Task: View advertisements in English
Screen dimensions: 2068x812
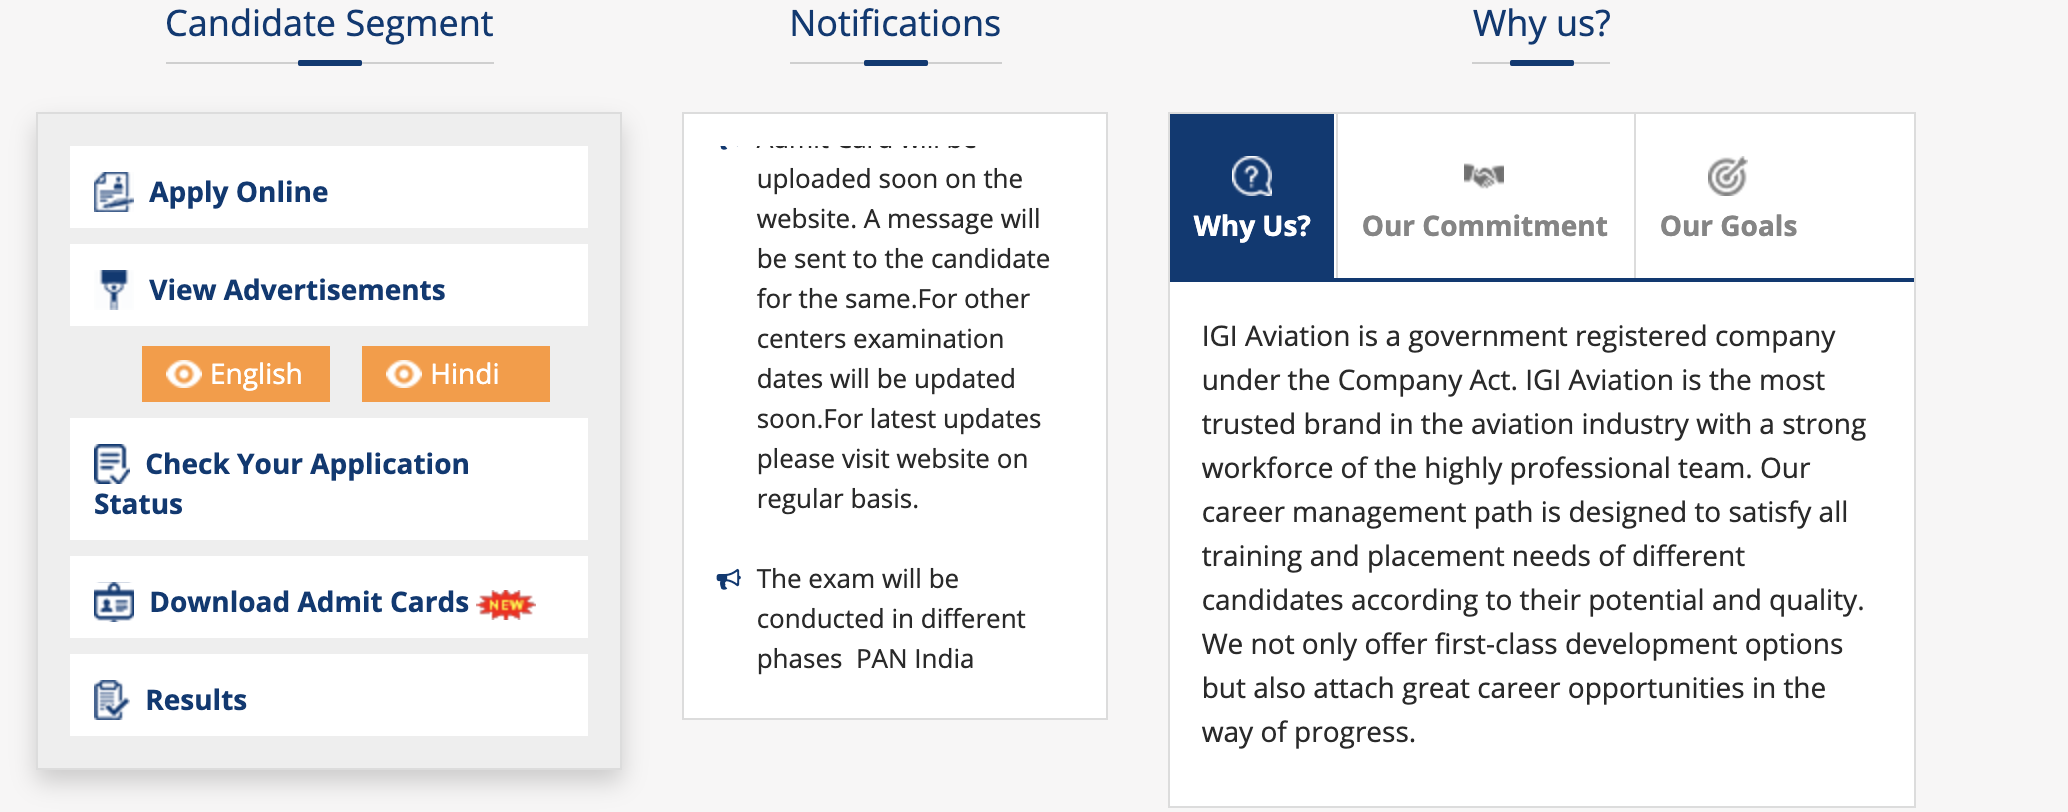Action: tap(236, 374)
